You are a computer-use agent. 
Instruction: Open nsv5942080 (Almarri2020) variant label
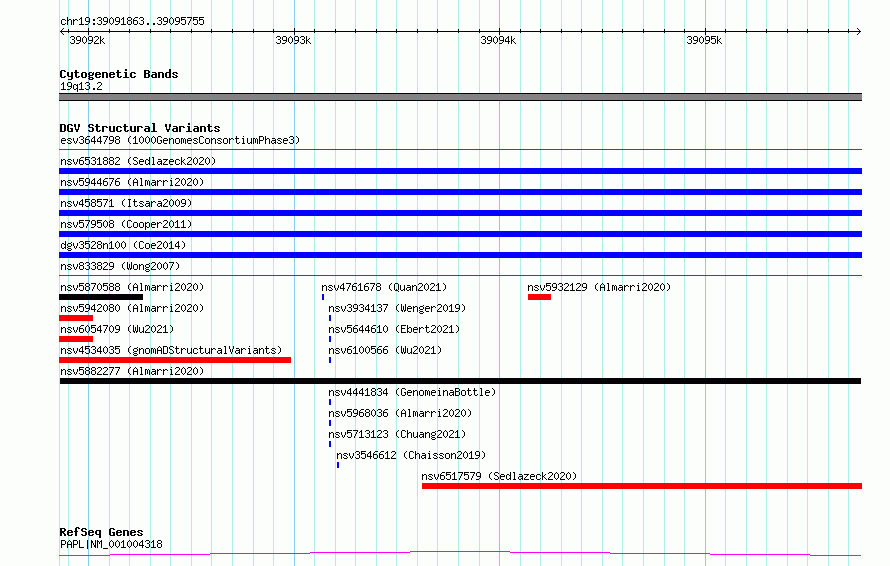coord(132,308)
